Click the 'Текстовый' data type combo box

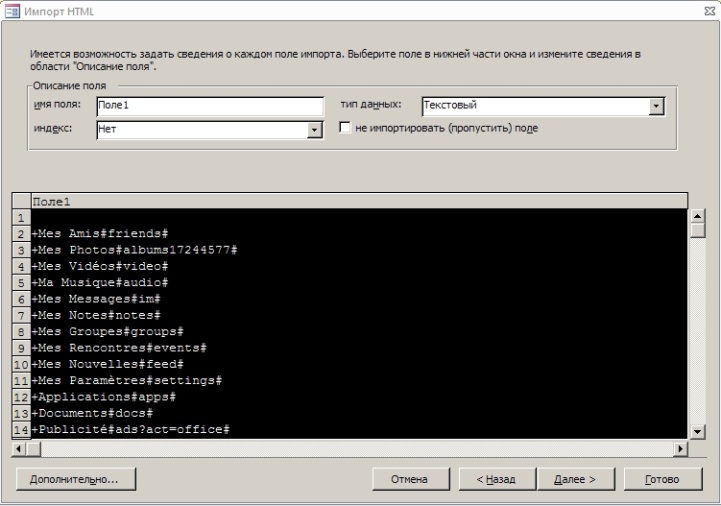coord(543,106)
